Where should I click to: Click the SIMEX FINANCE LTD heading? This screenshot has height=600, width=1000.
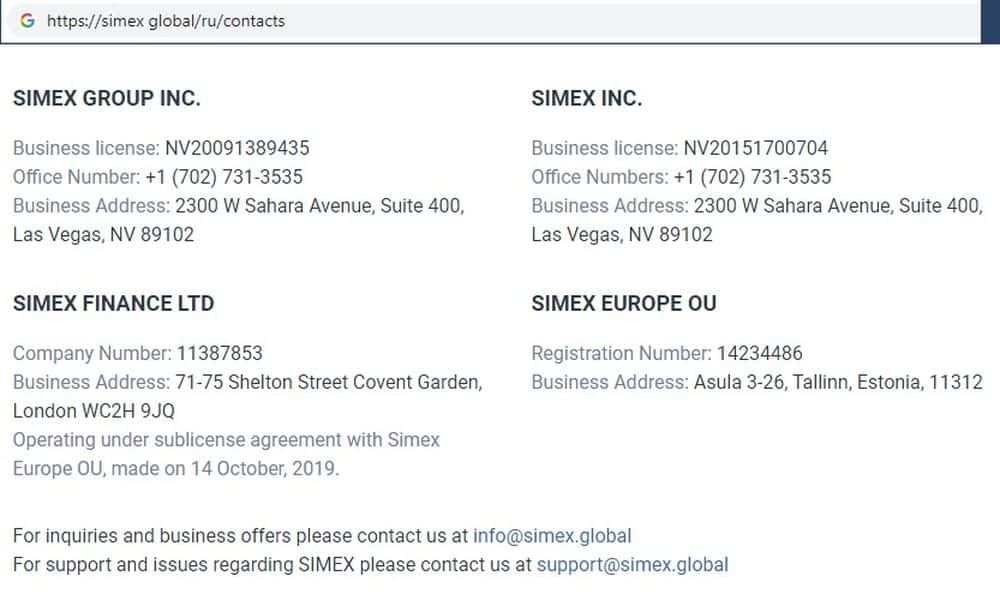[113, 303]
